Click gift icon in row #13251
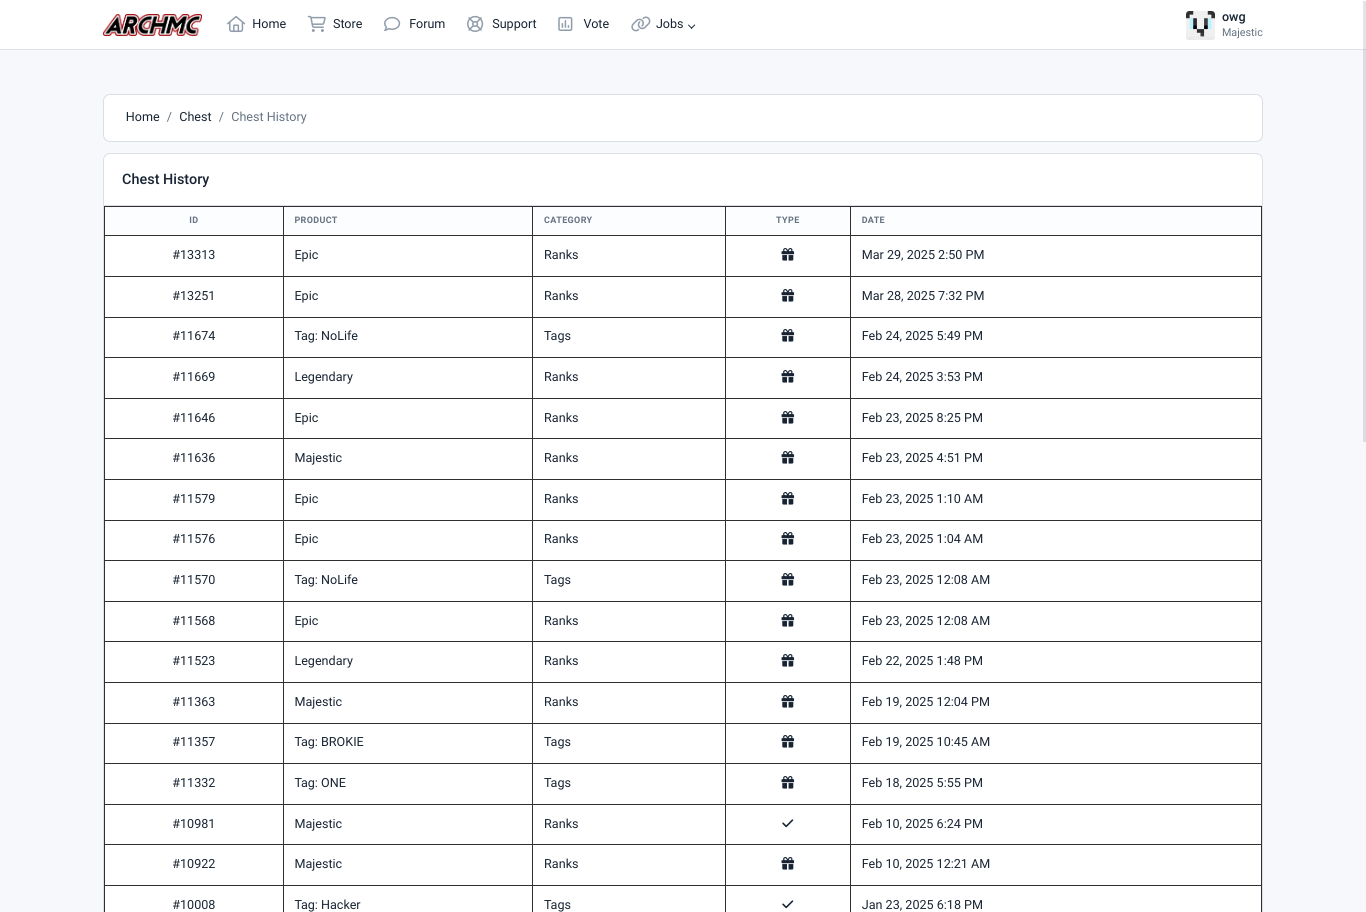Screen dimensions: 1366x912 [x=788, y=296]
